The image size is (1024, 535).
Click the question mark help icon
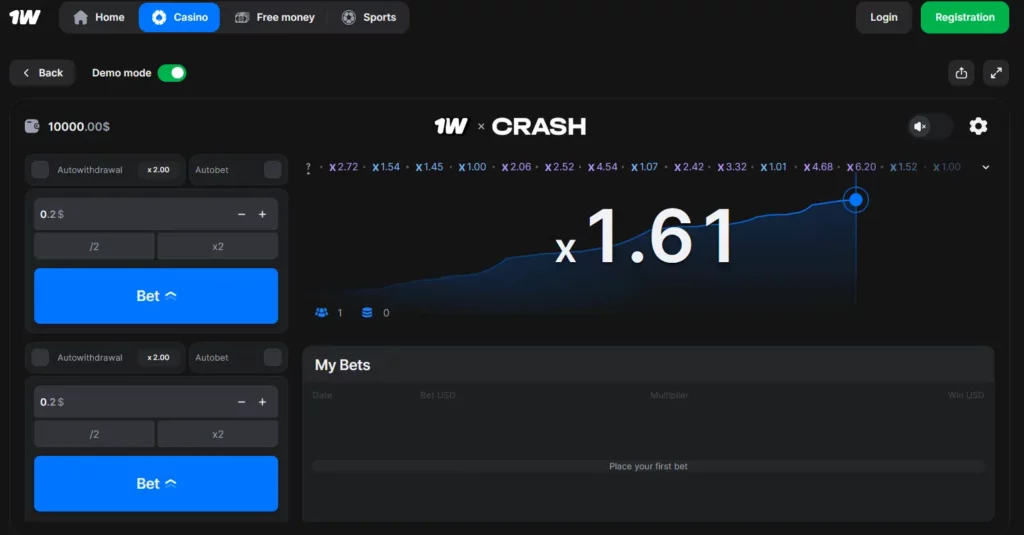click(x=308, y=168)
